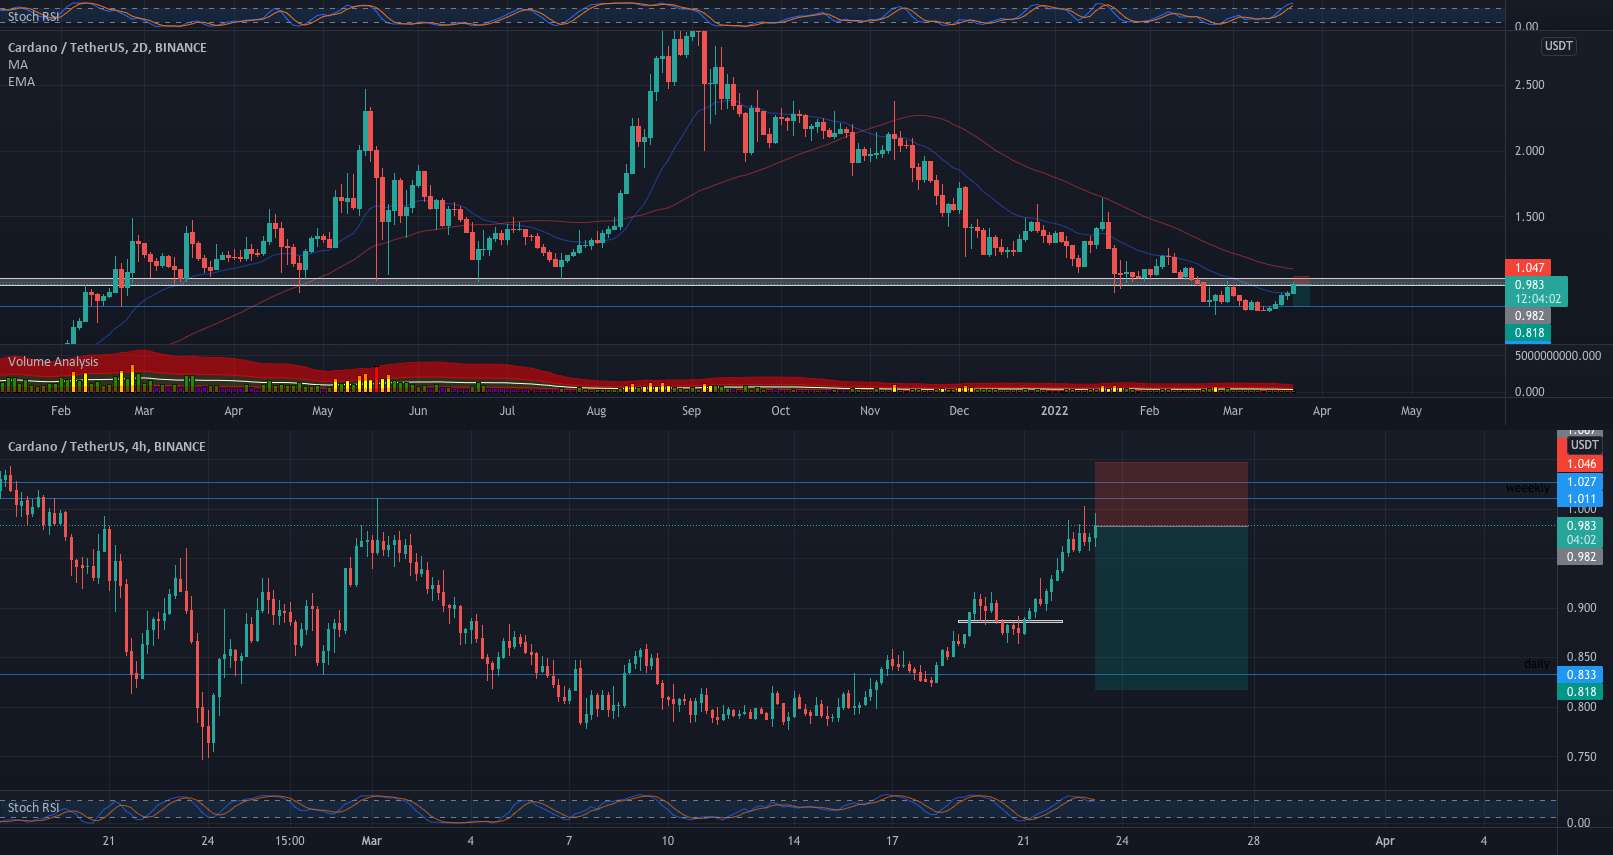Screen dimensions: 1613x855
Task: Click the Aug label on time axis
Action: coord(596,411)
